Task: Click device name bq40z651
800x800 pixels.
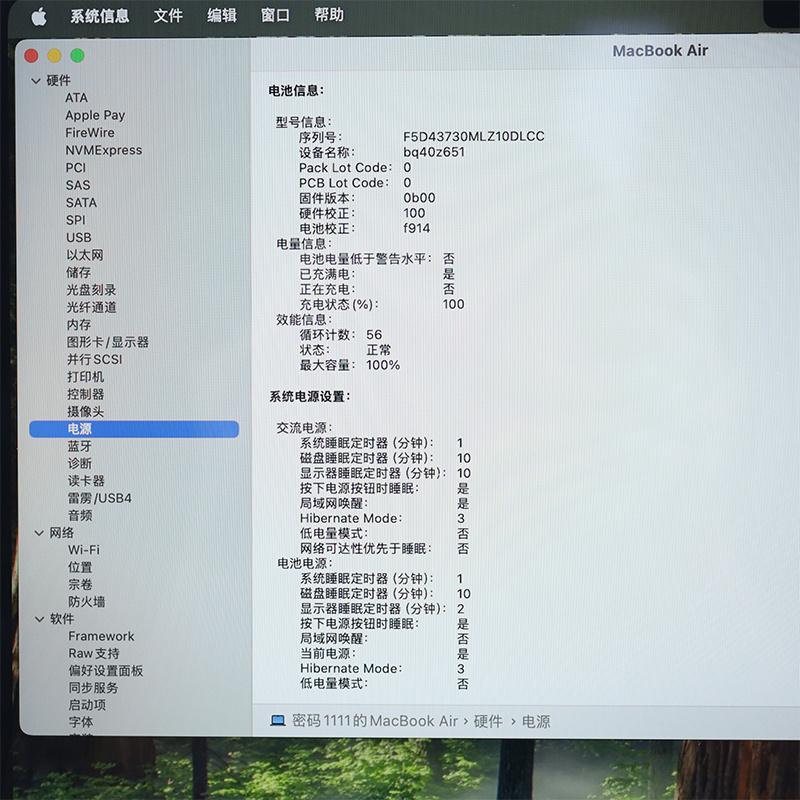Action: pos(434,152)
